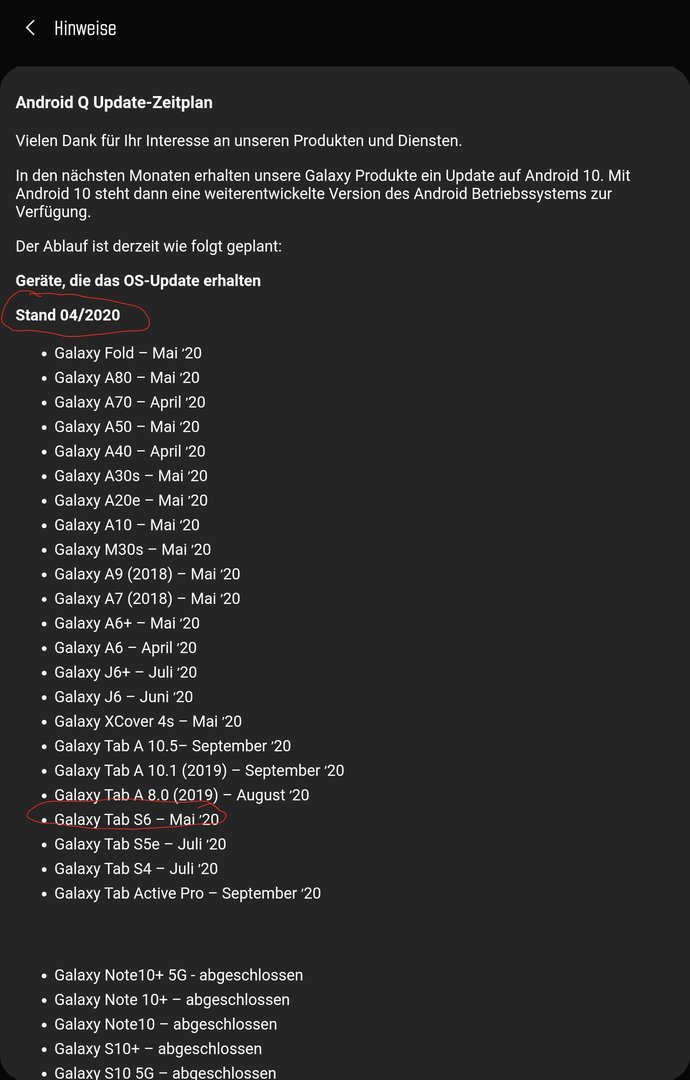Tap the Galaxy S10+ abgeschlossen entry
690x1080 pixels.
pos(158,1049)
